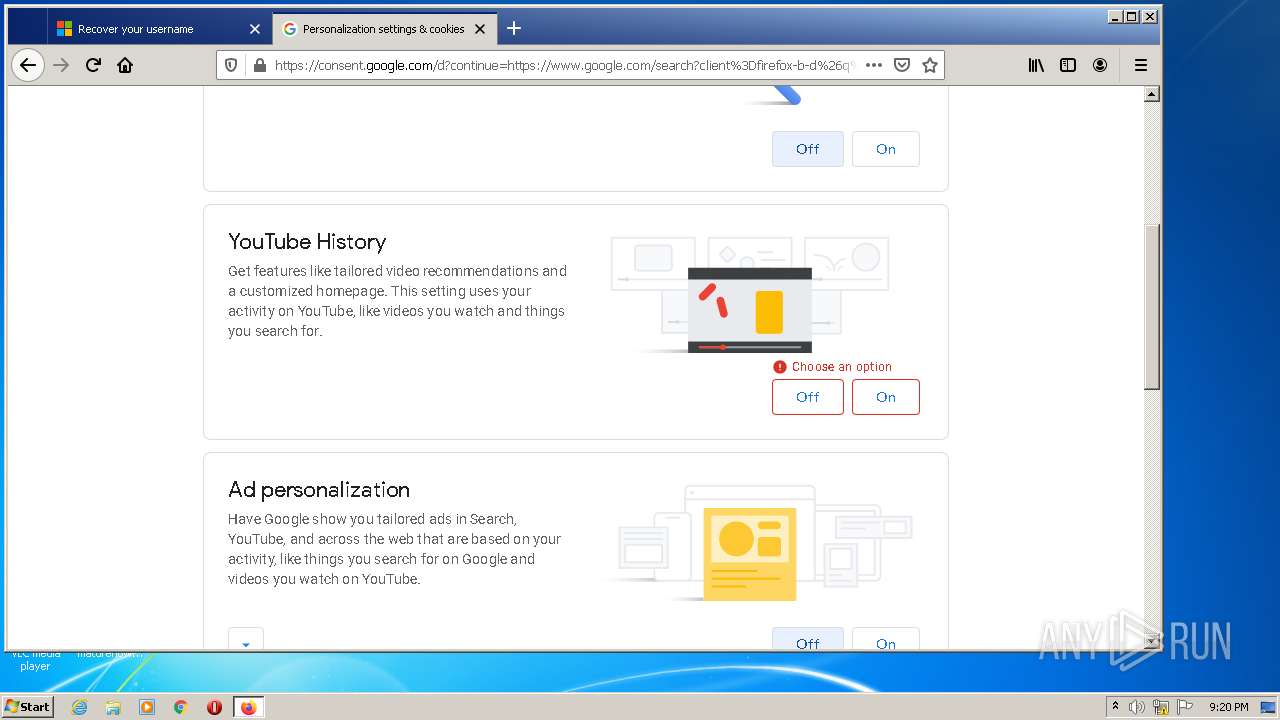Show tracking protection shield info
The image size is (1280, 720).
(x=231, y=65)
